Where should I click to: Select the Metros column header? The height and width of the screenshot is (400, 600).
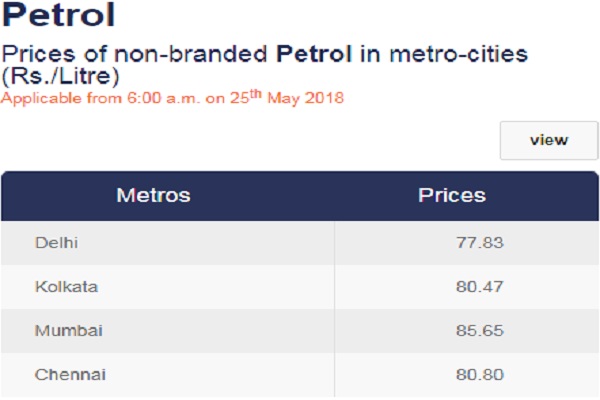tap(153, 195)
